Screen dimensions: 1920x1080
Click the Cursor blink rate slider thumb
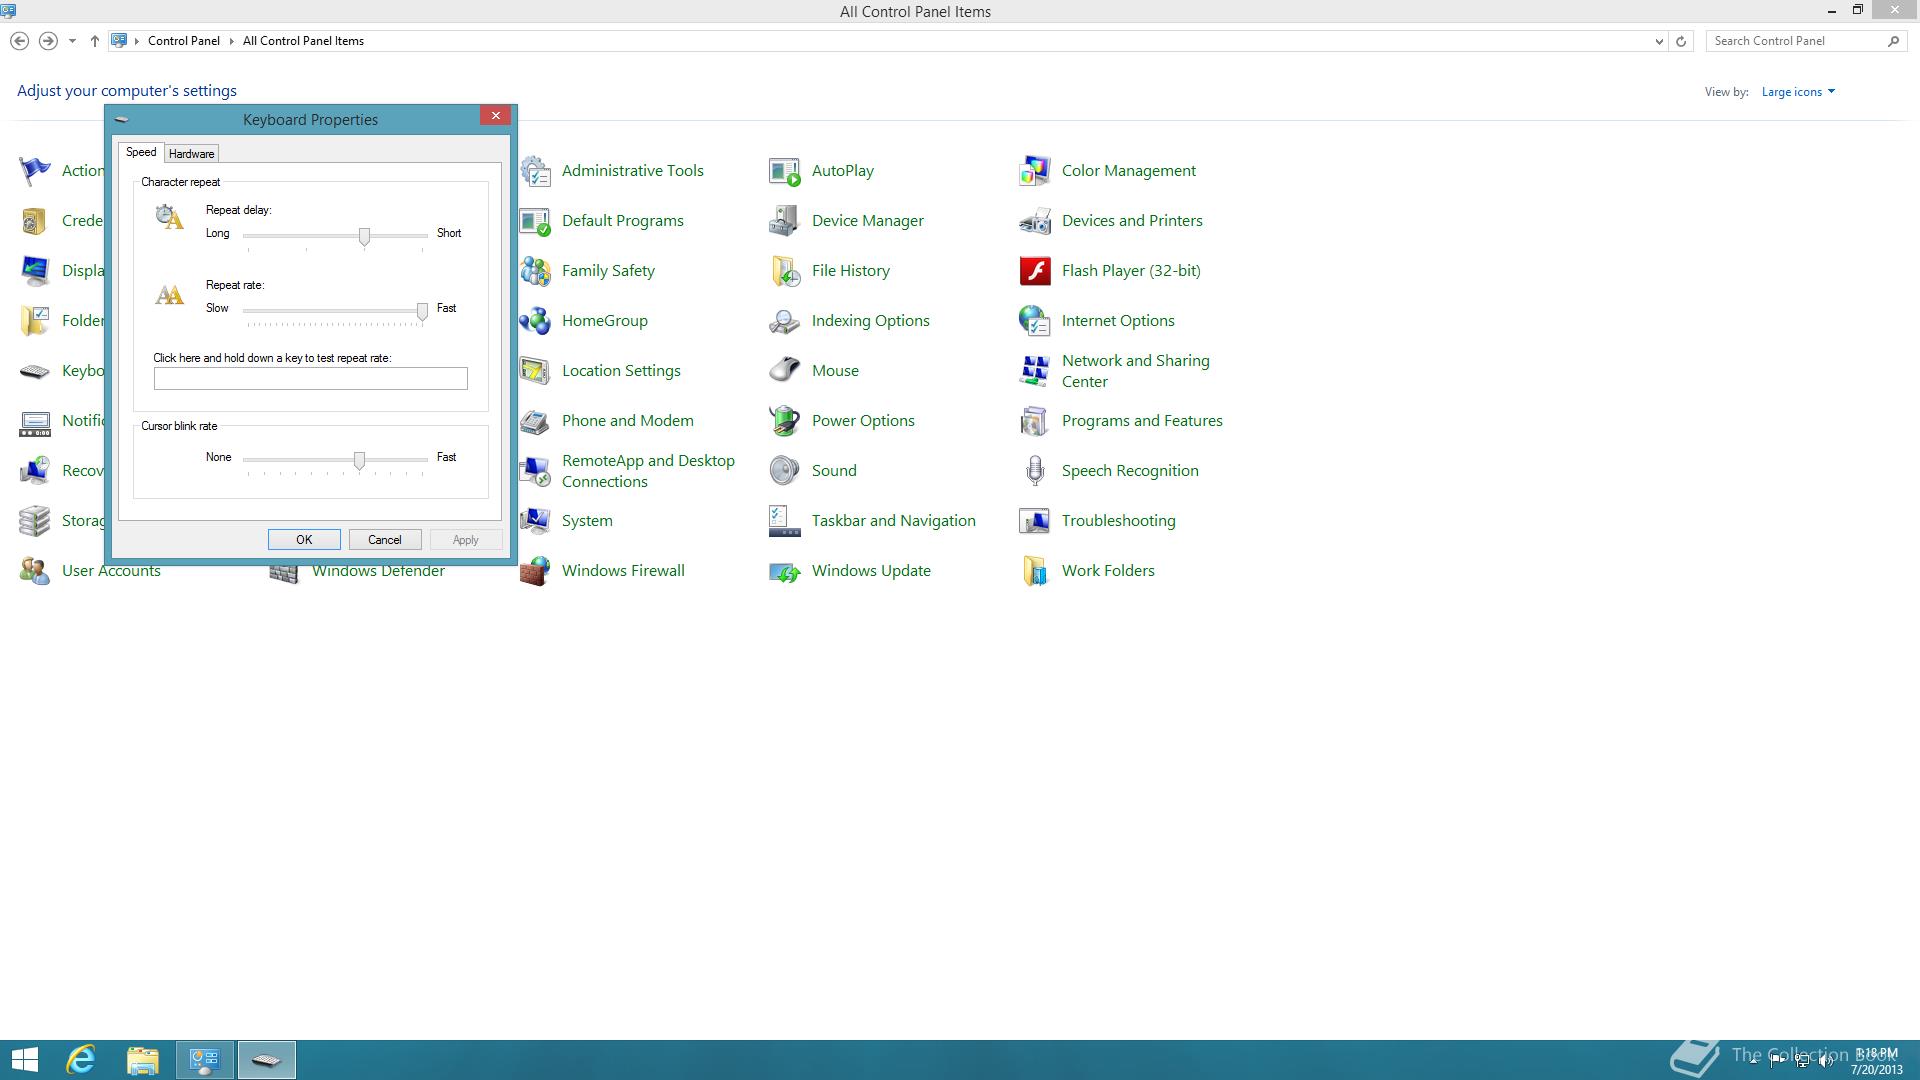pos(359,460)
